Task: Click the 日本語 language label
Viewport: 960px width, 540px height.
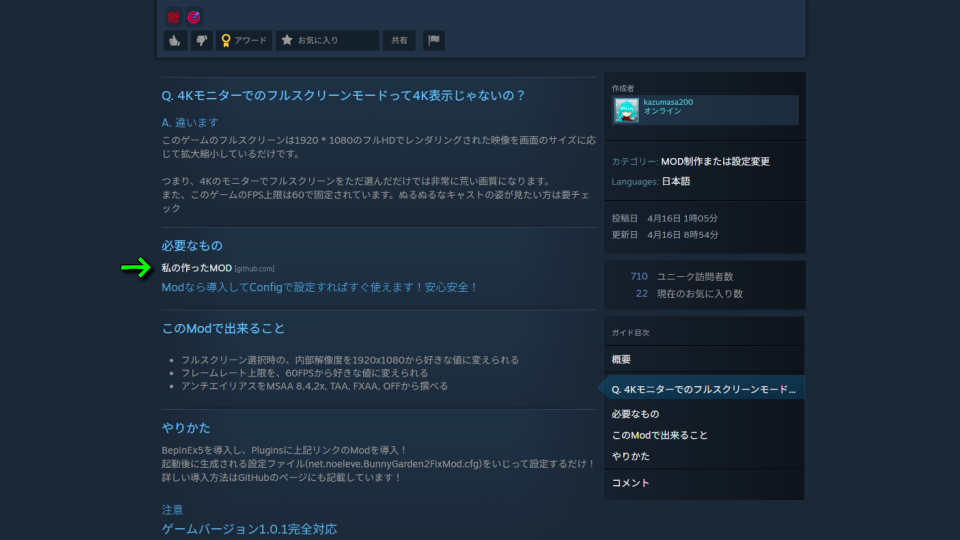Action: [x=676, y=182]
